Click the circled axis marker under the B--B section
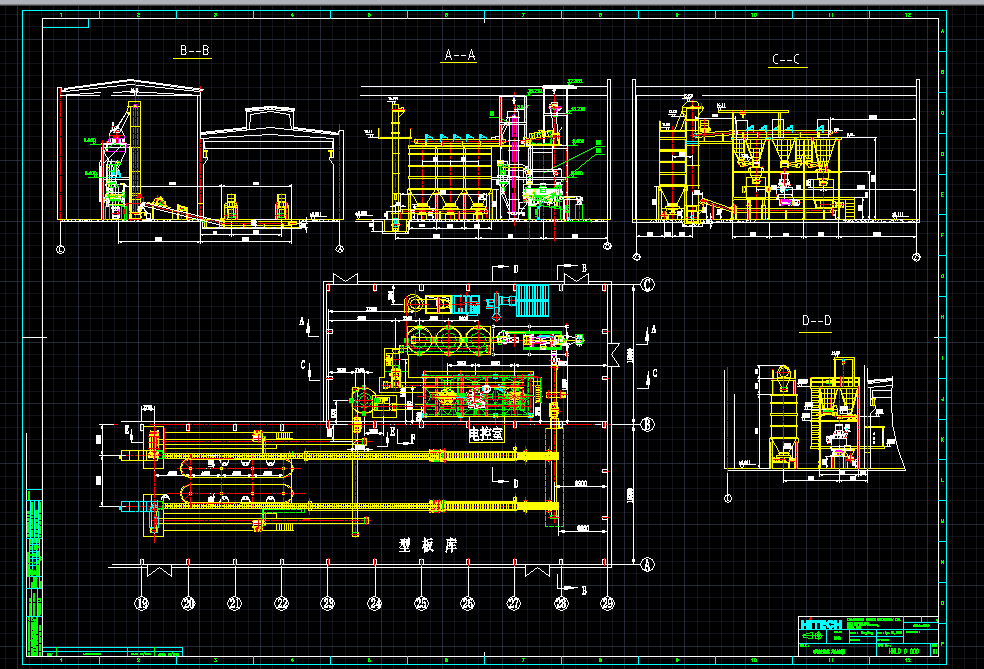 [x=60, y=249]
